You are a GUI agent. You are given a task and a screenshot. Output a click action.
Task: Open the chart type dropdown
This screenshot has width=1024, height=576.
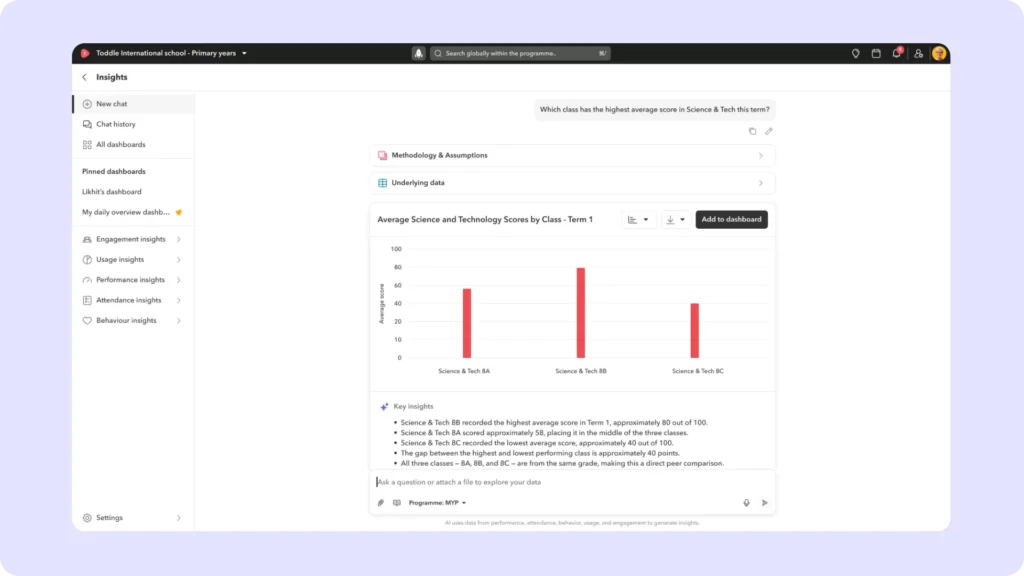(x=638, y=219)
